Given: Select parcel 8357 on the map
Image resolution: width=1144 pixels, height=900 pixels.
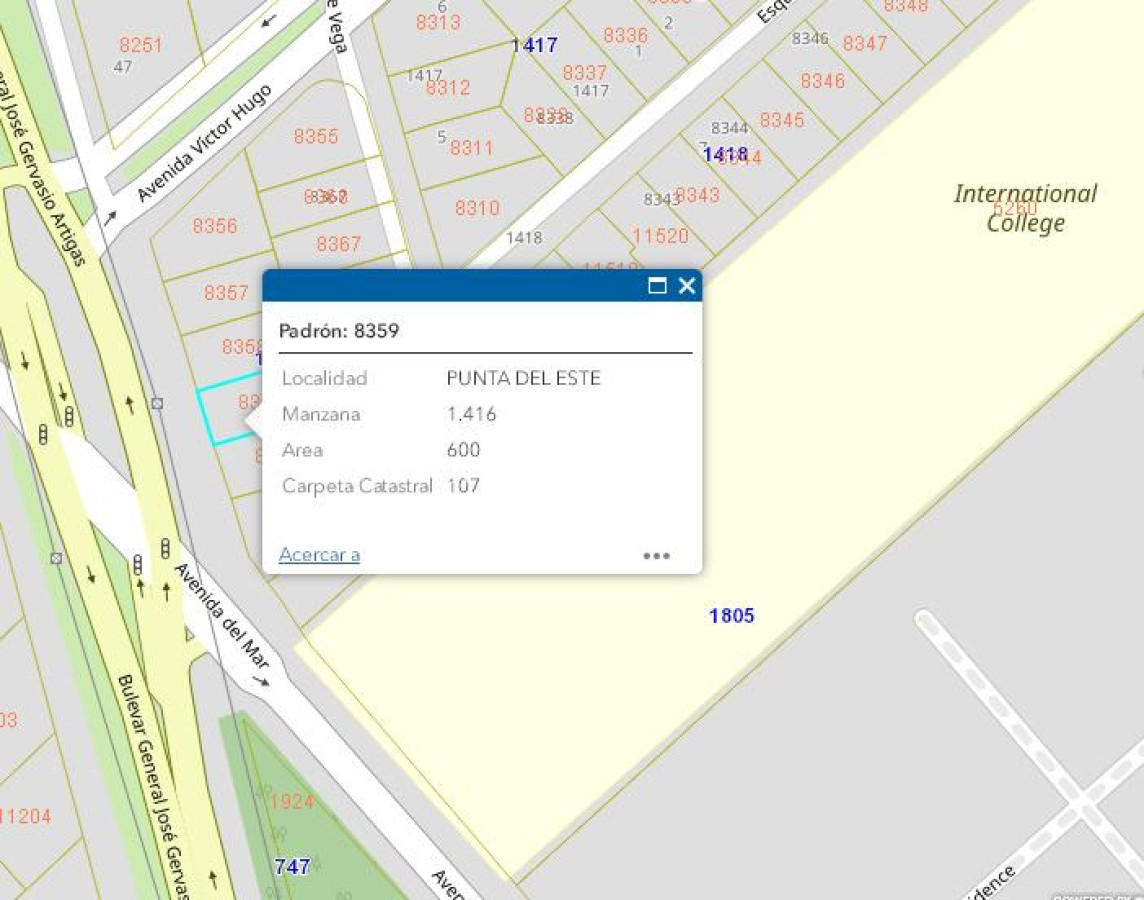Looking at the screenshot, I should coord(226,292).
